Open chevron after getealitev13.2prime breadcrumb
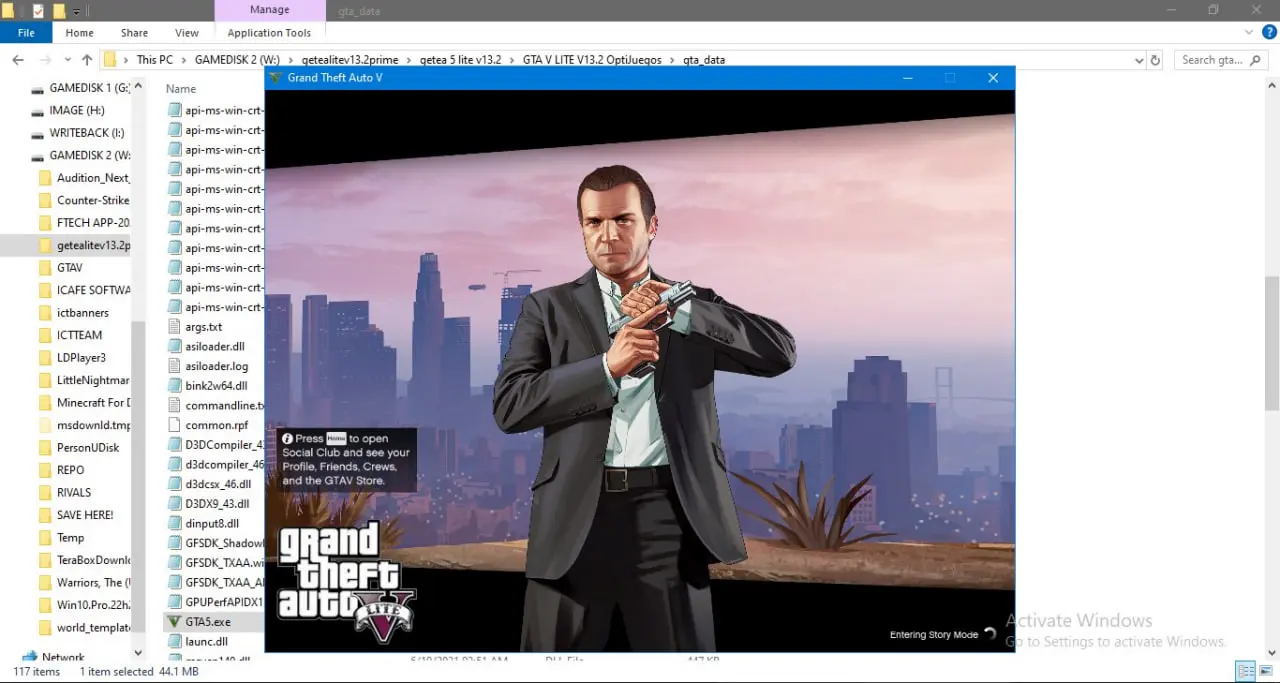Screen dimensions: 1280x683 pyautogui.click(x=409, y=60)
